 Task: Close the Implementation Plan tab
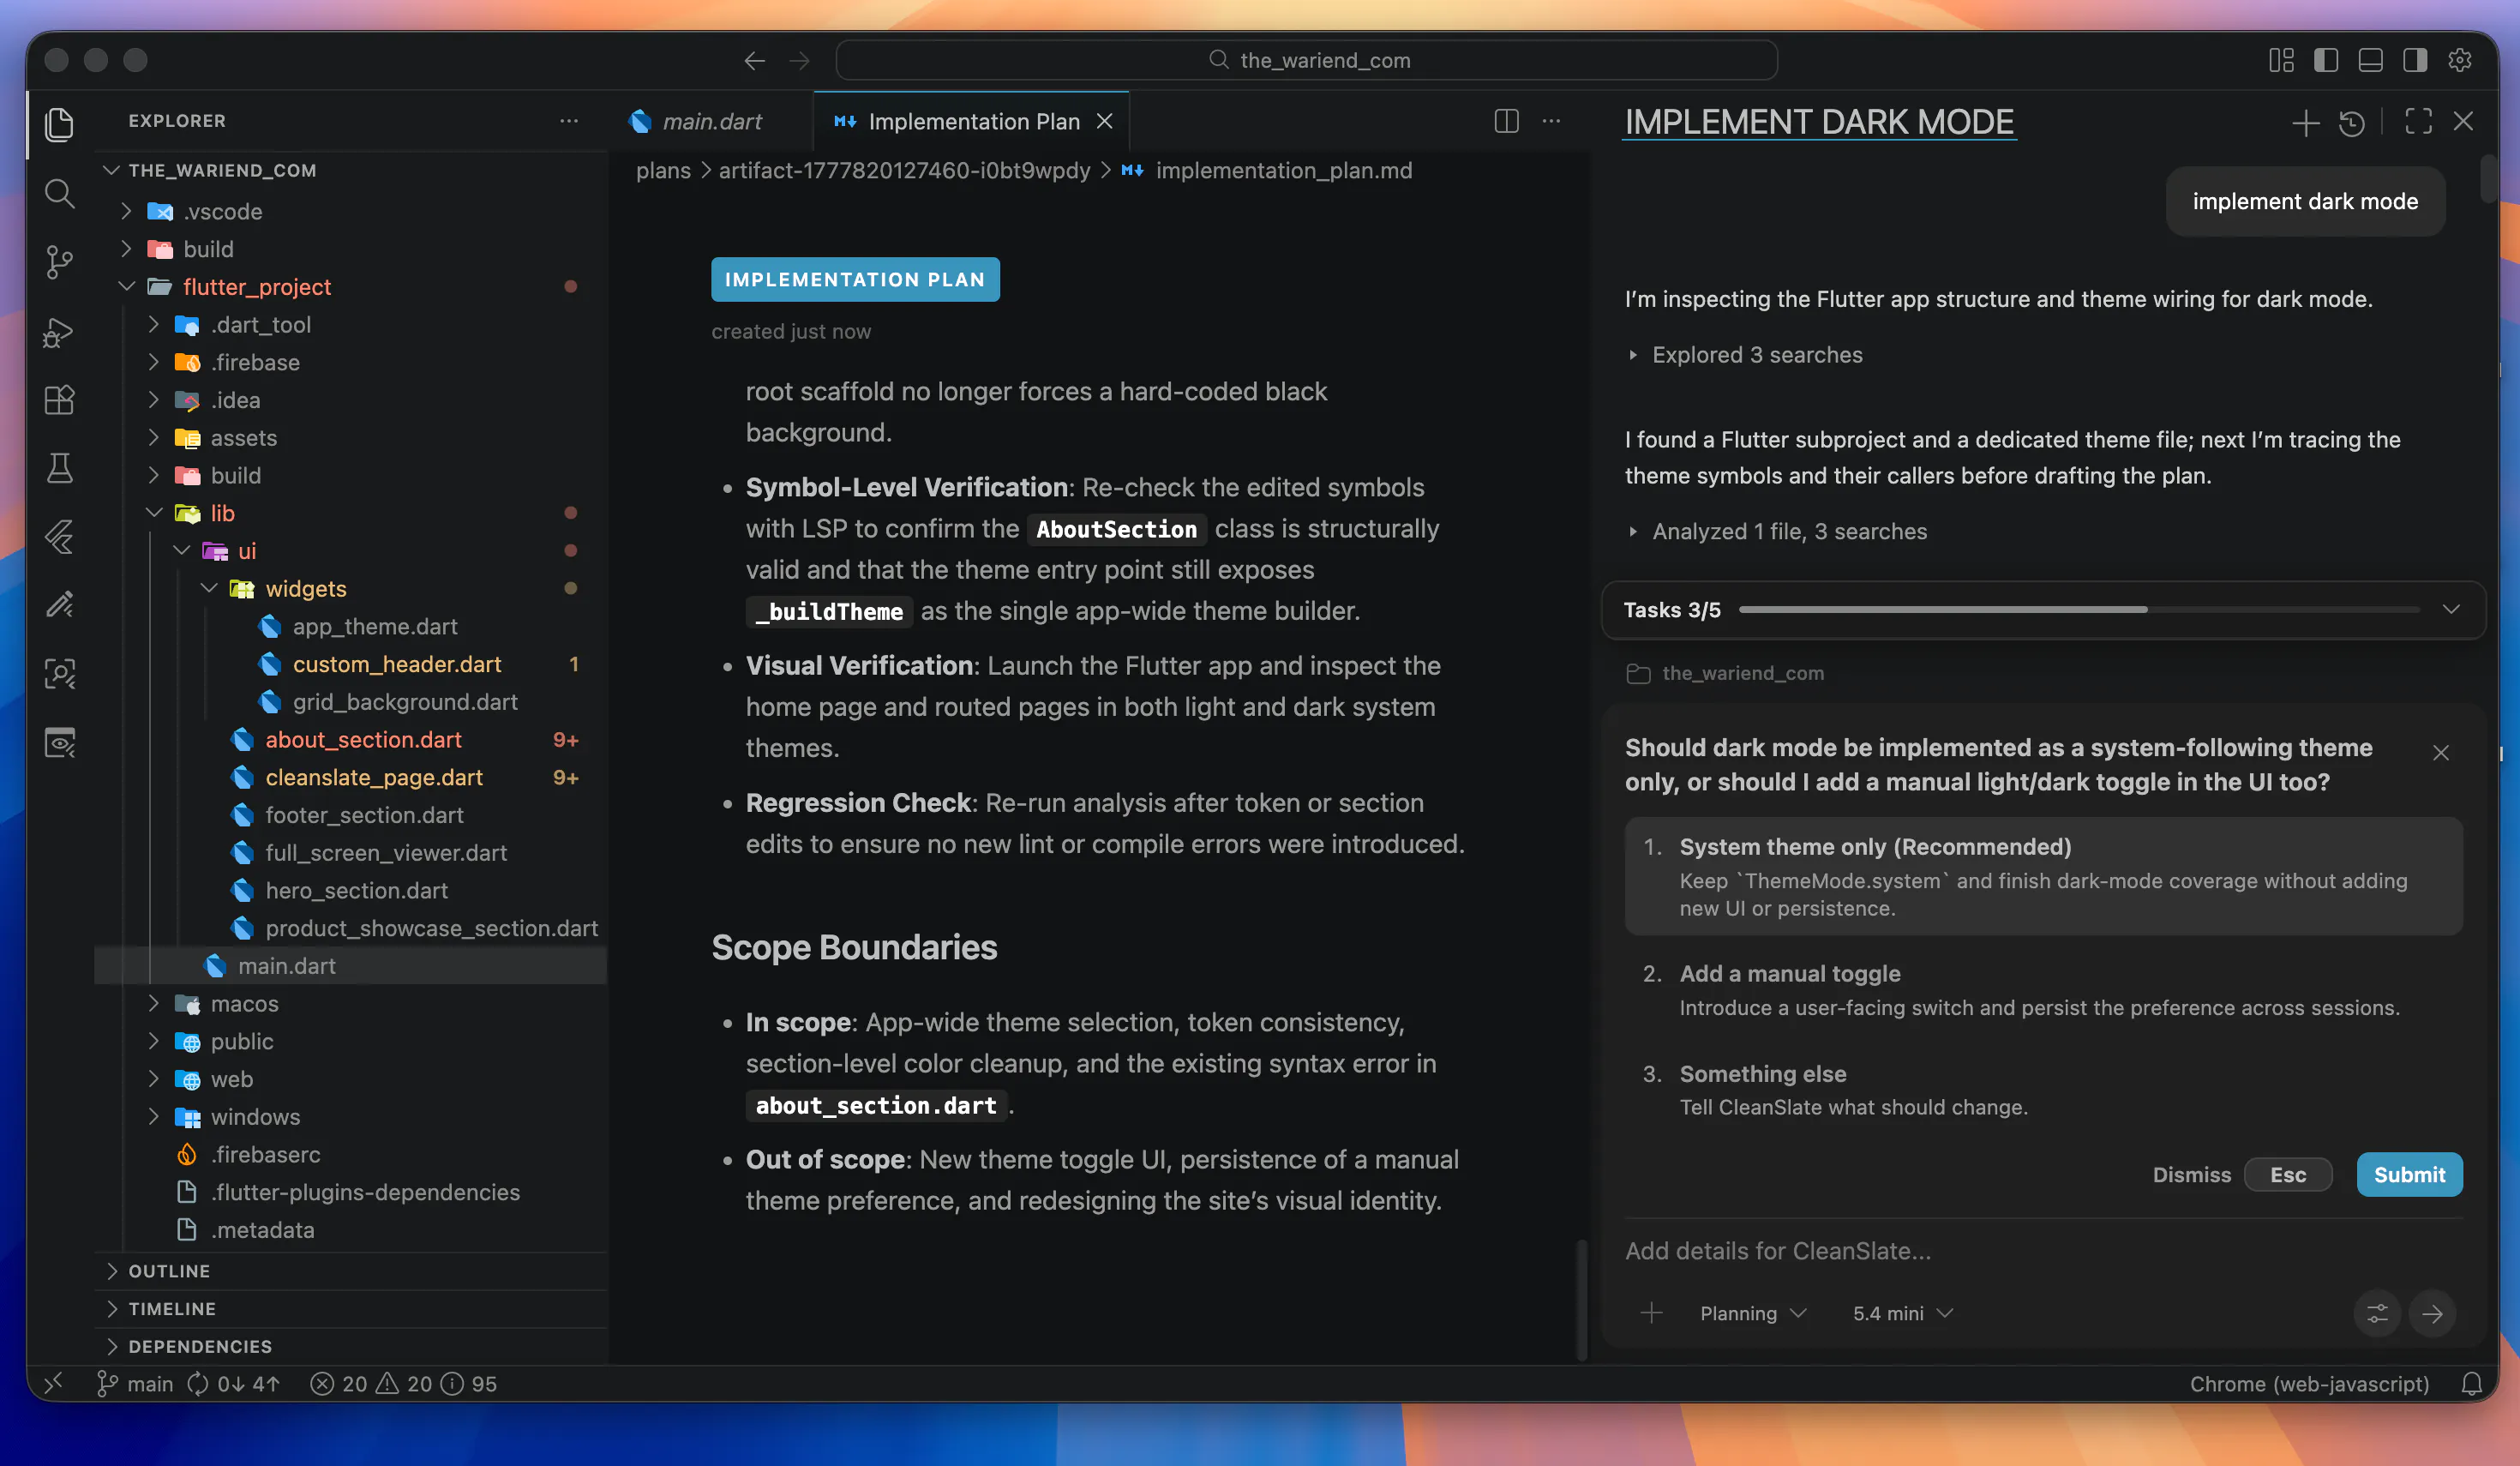(x=1105, y=121)
